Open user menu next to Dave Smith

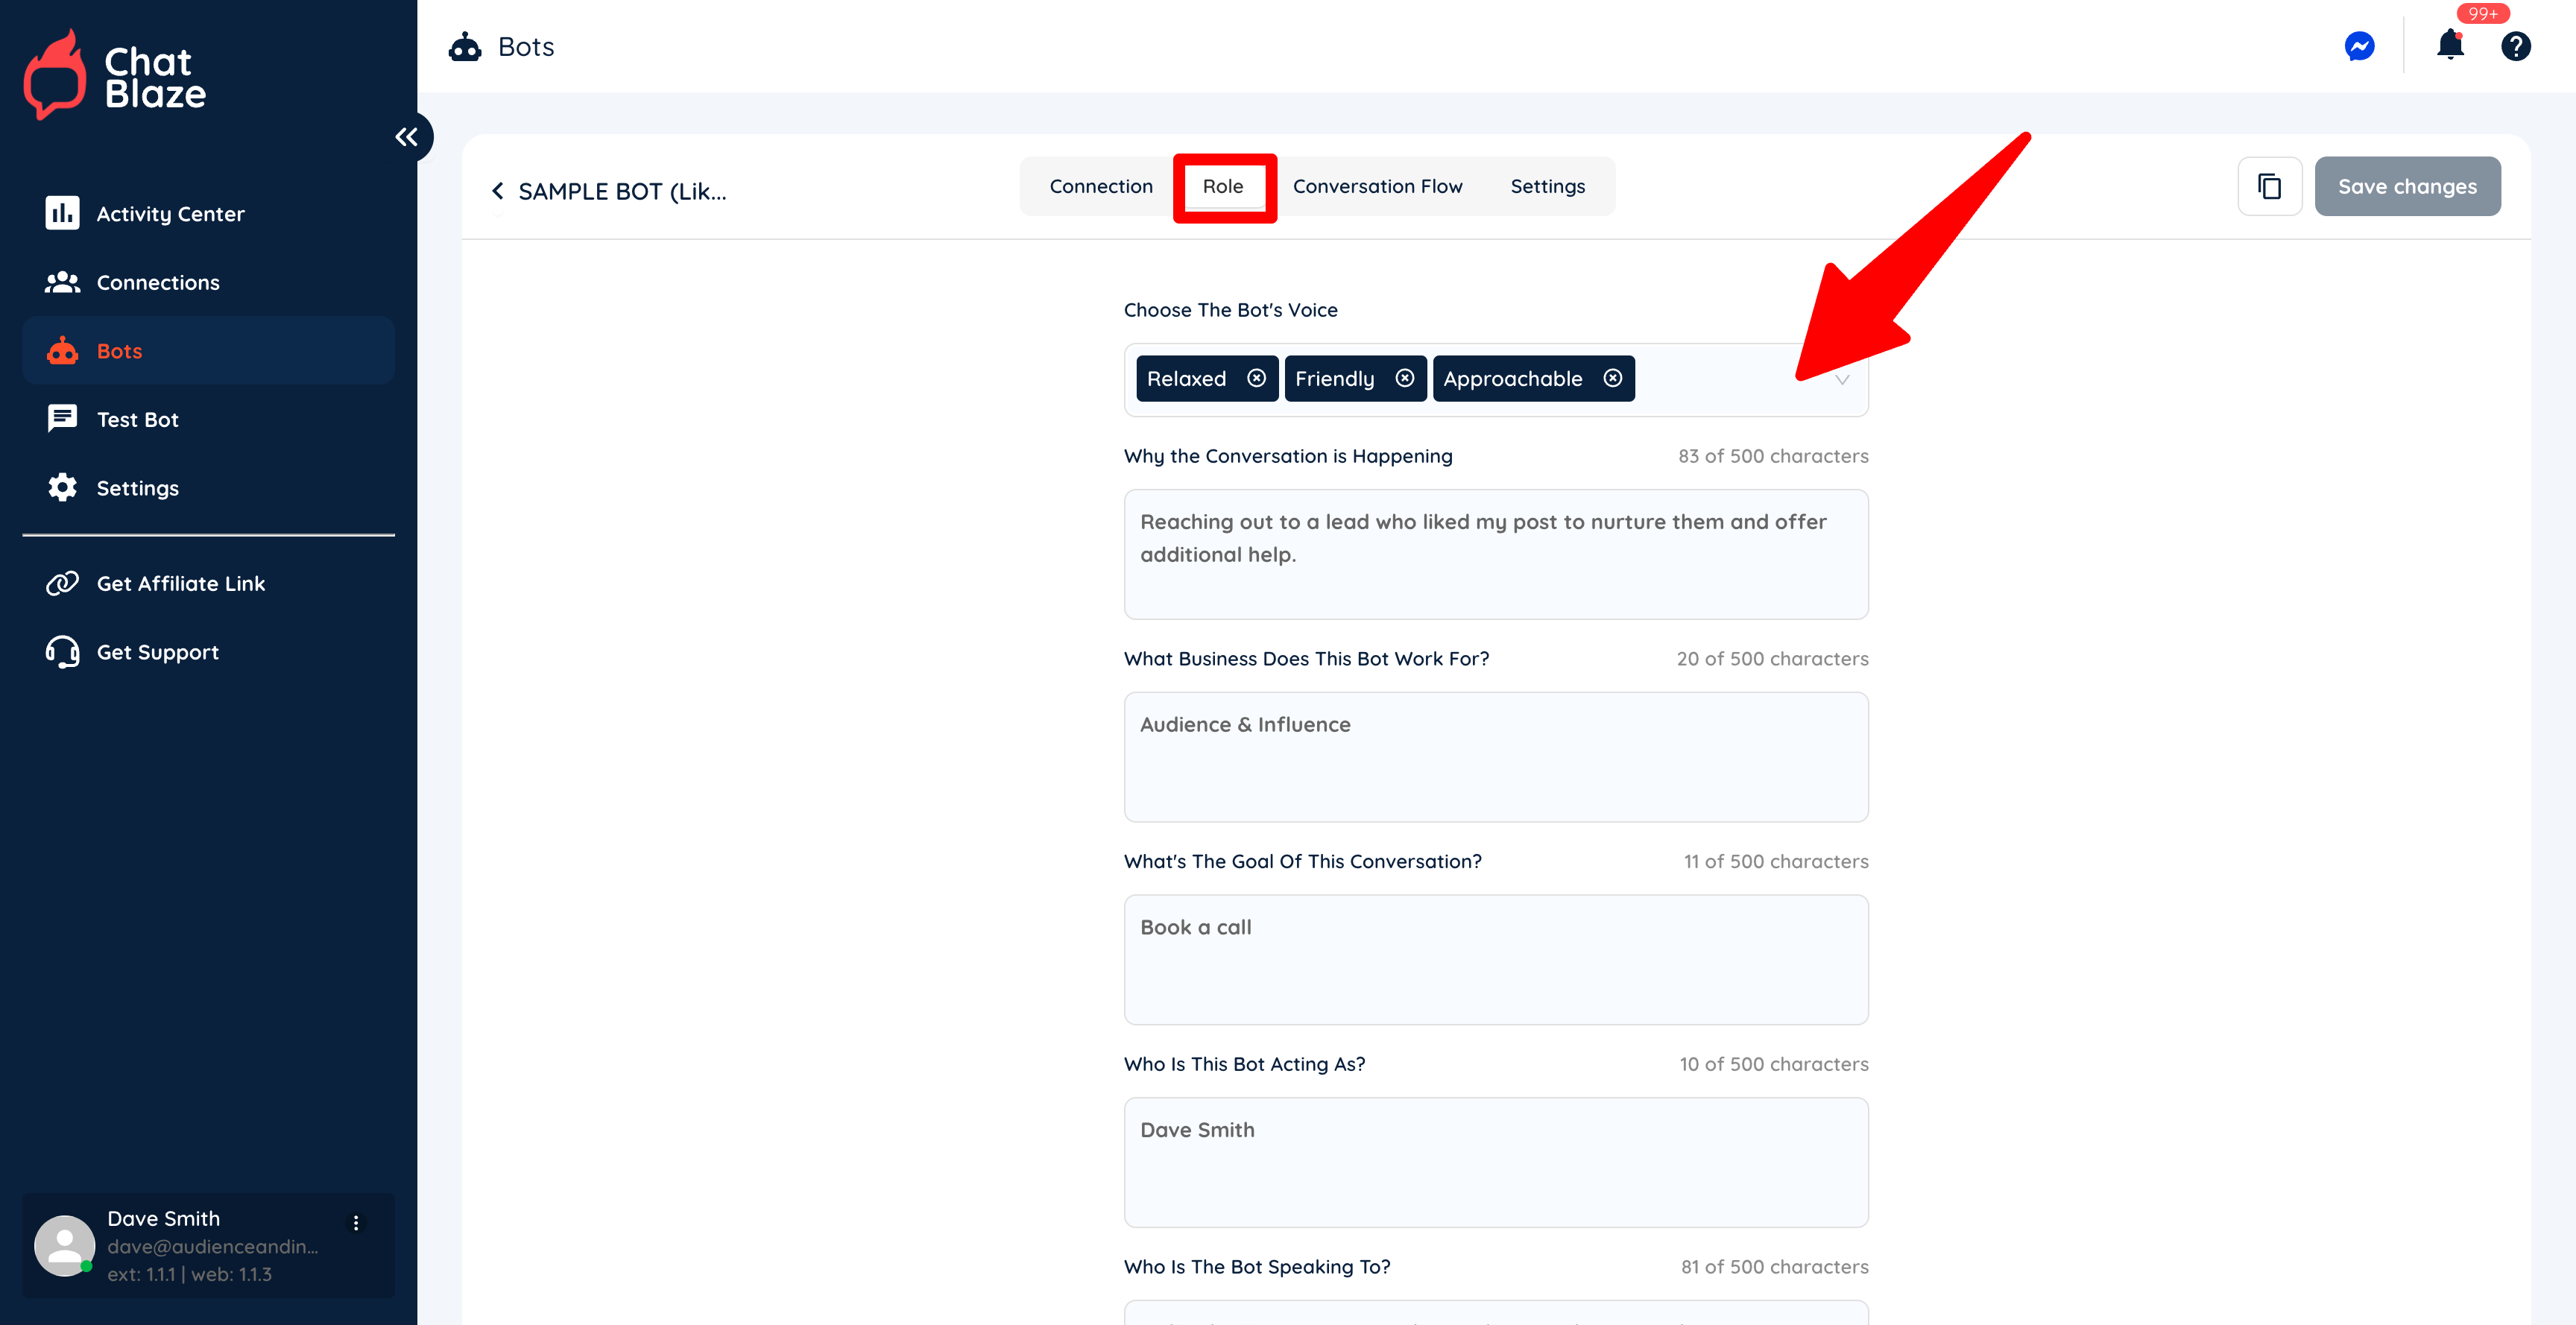[356, 1223]
